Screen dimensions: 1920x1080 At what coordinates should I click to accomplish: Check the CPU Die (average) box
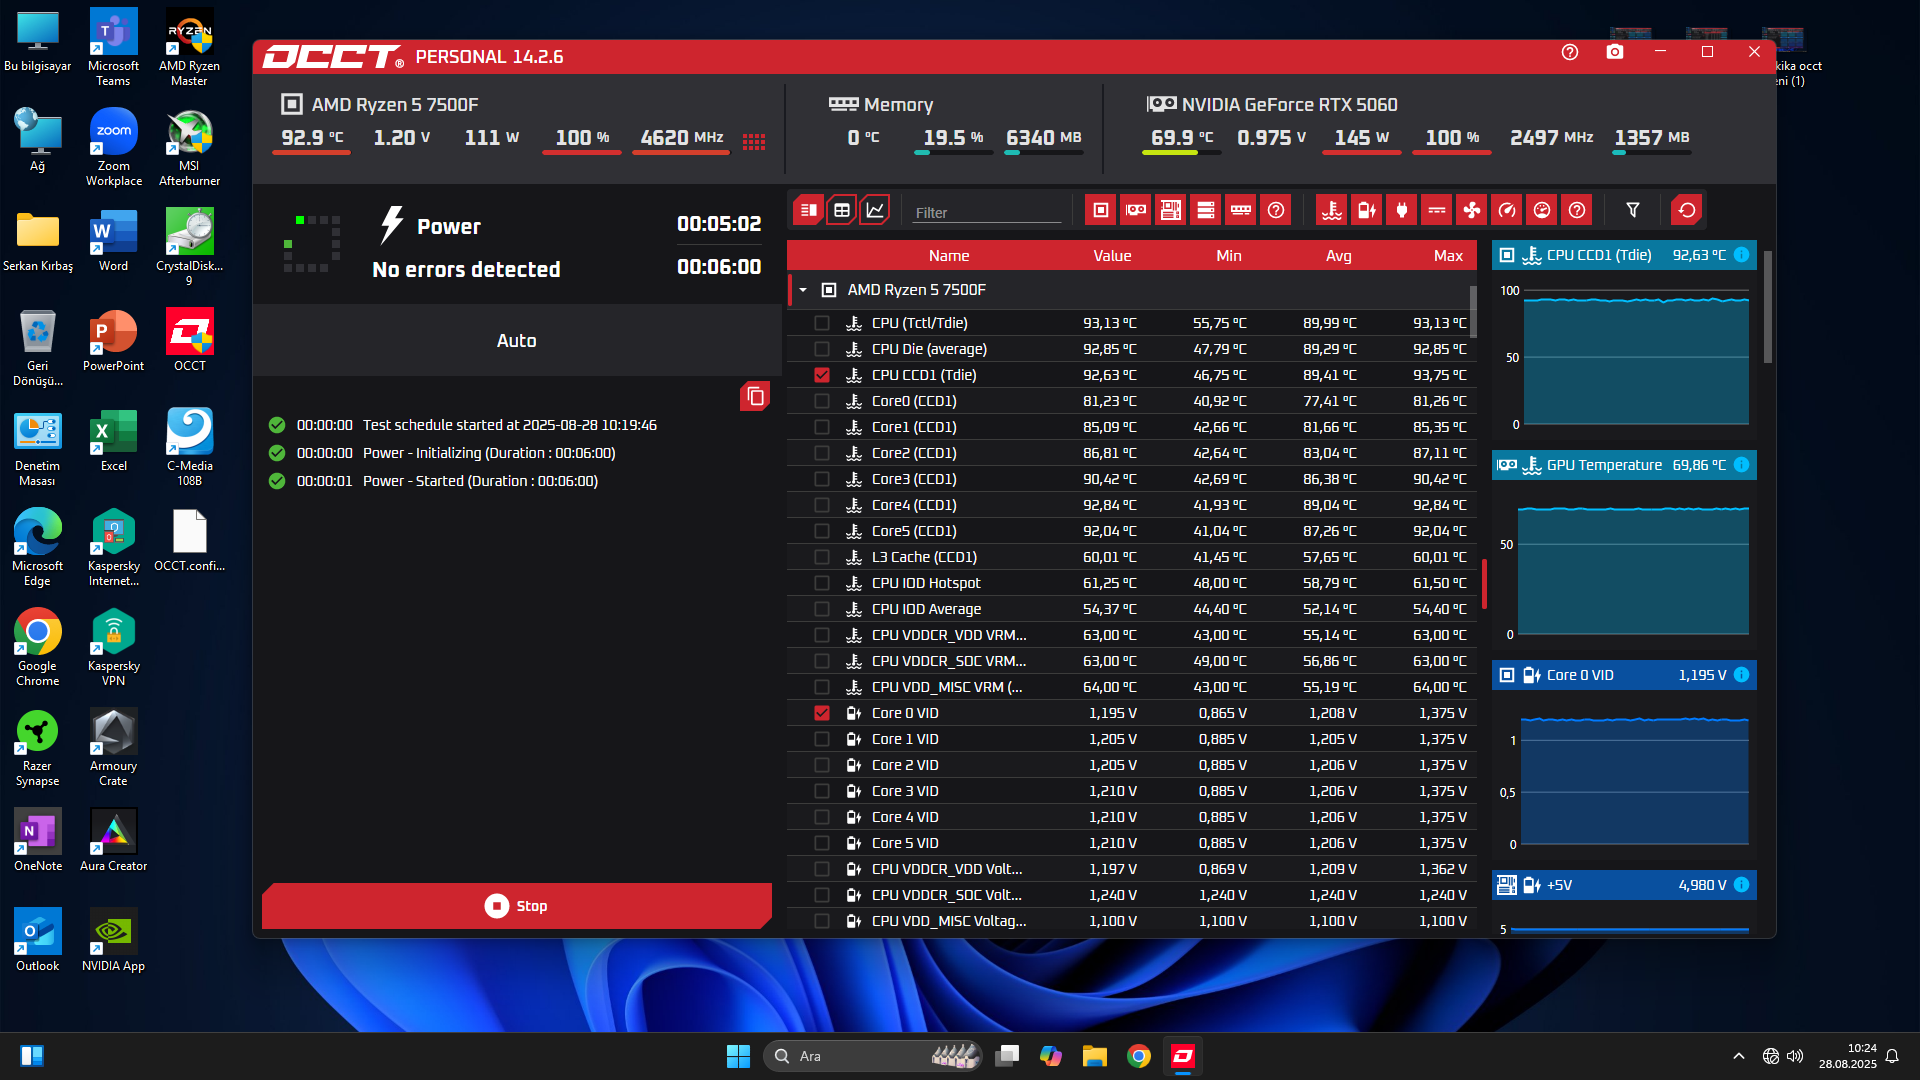pos(822,349)
